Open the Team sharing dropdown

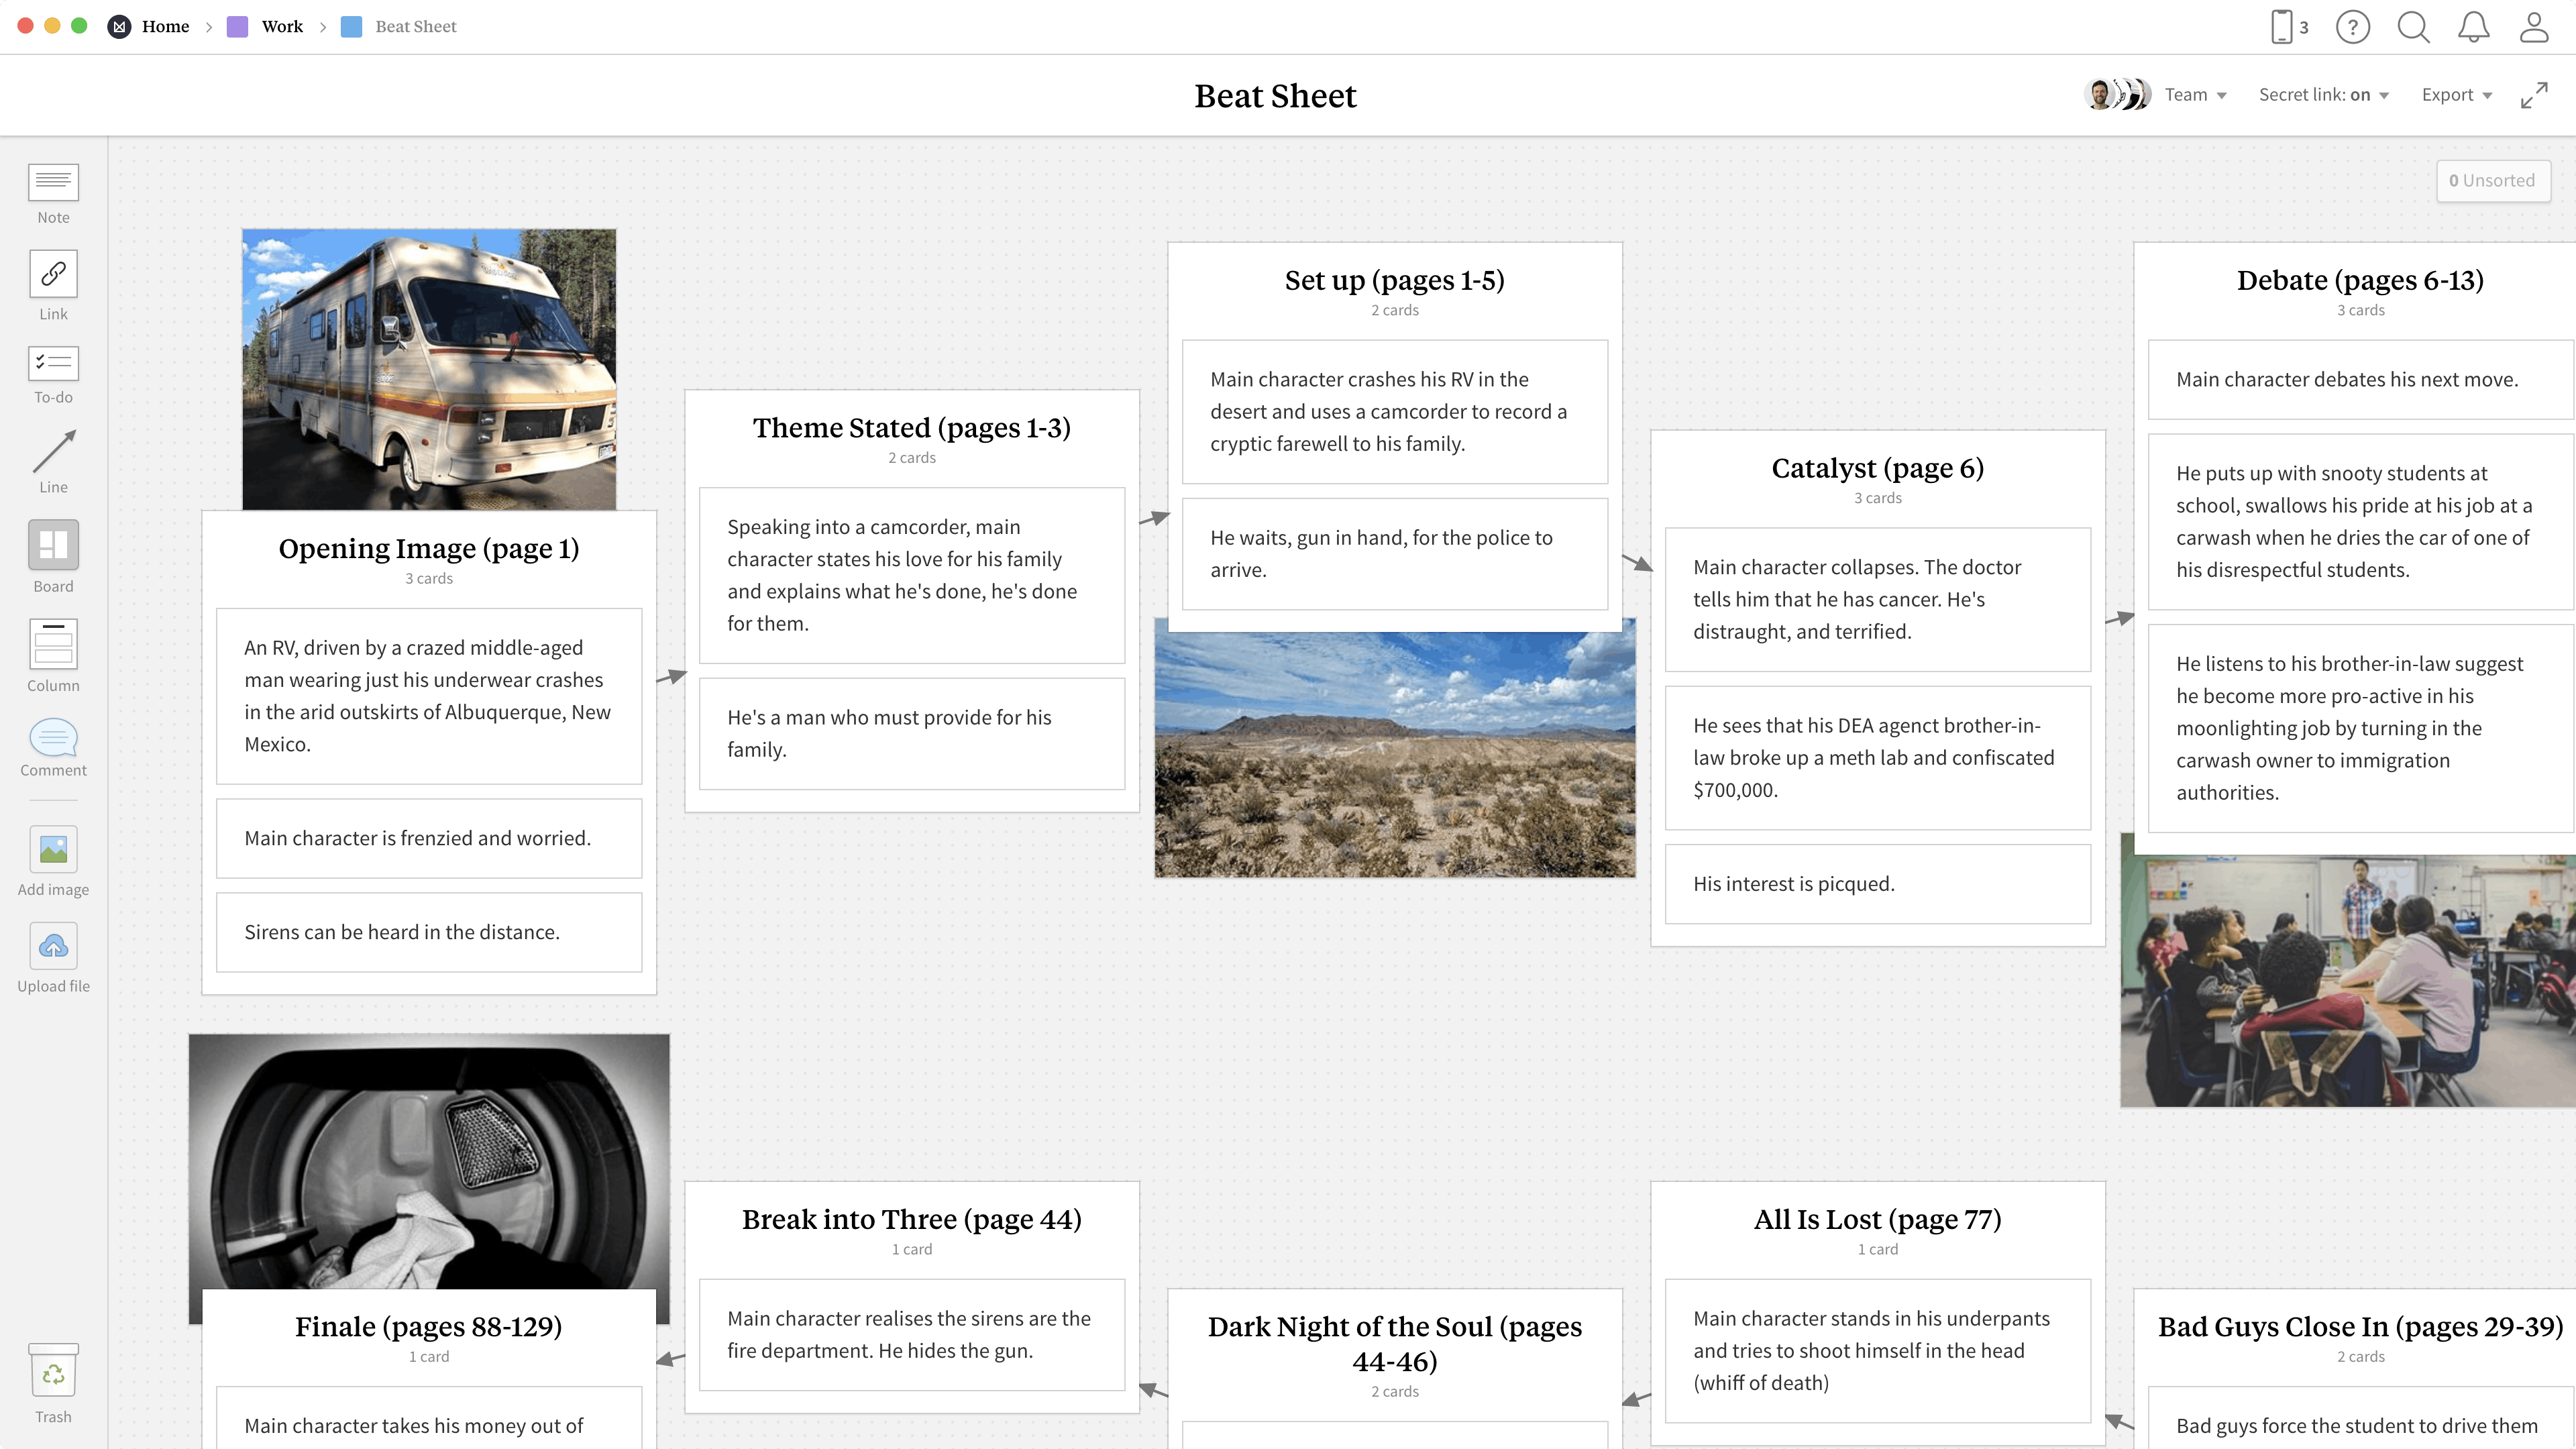pyautogui.click(x=2195, y=94)
